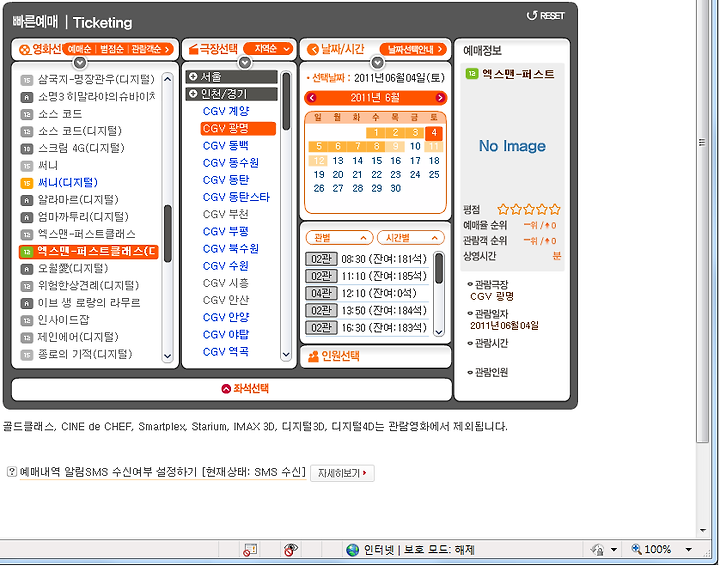Select movie 인사이드잡
This screenshot has height=566, width=720.
(63, 320)
